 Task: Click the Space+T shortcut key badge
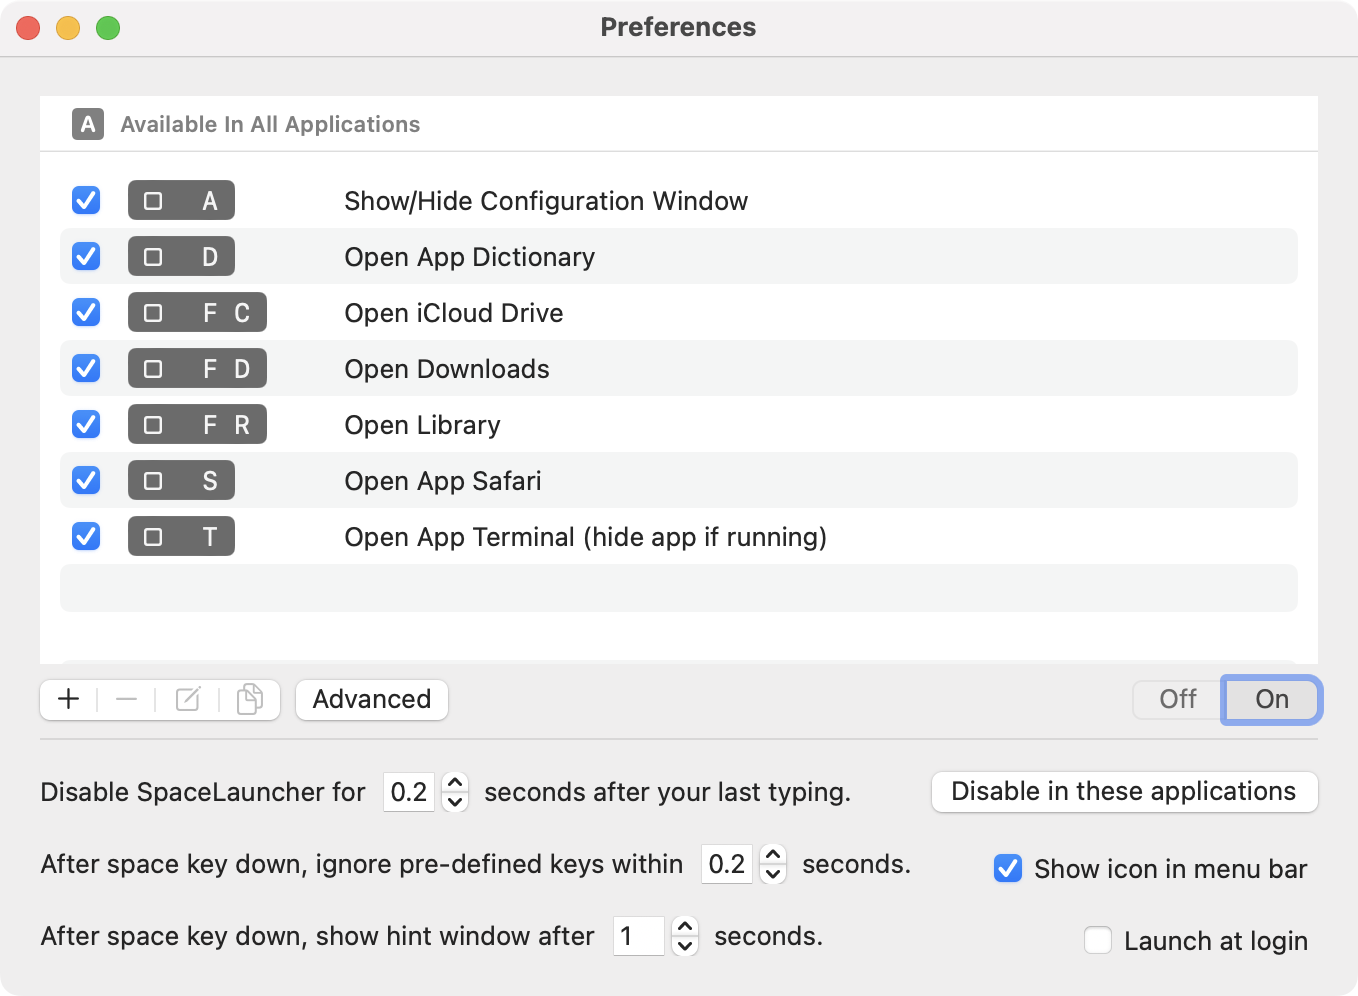(181, 537)
